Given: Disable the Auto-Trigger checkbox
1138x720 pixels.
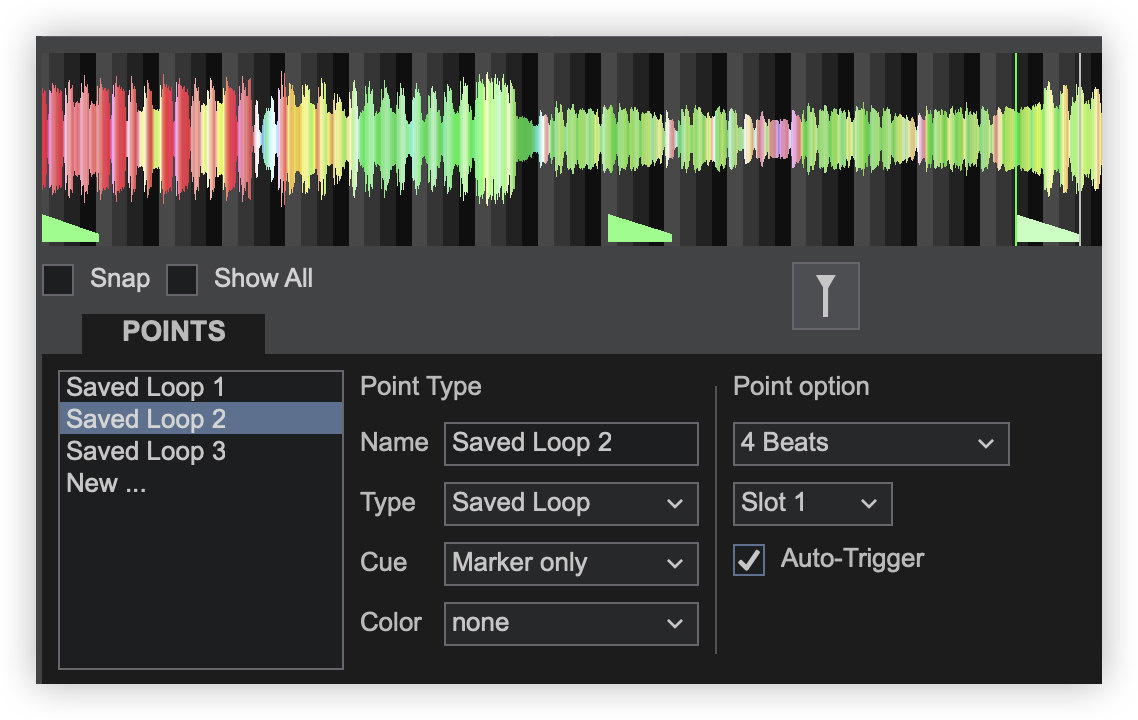Looking at the screenshot, I should coord(749,559).
